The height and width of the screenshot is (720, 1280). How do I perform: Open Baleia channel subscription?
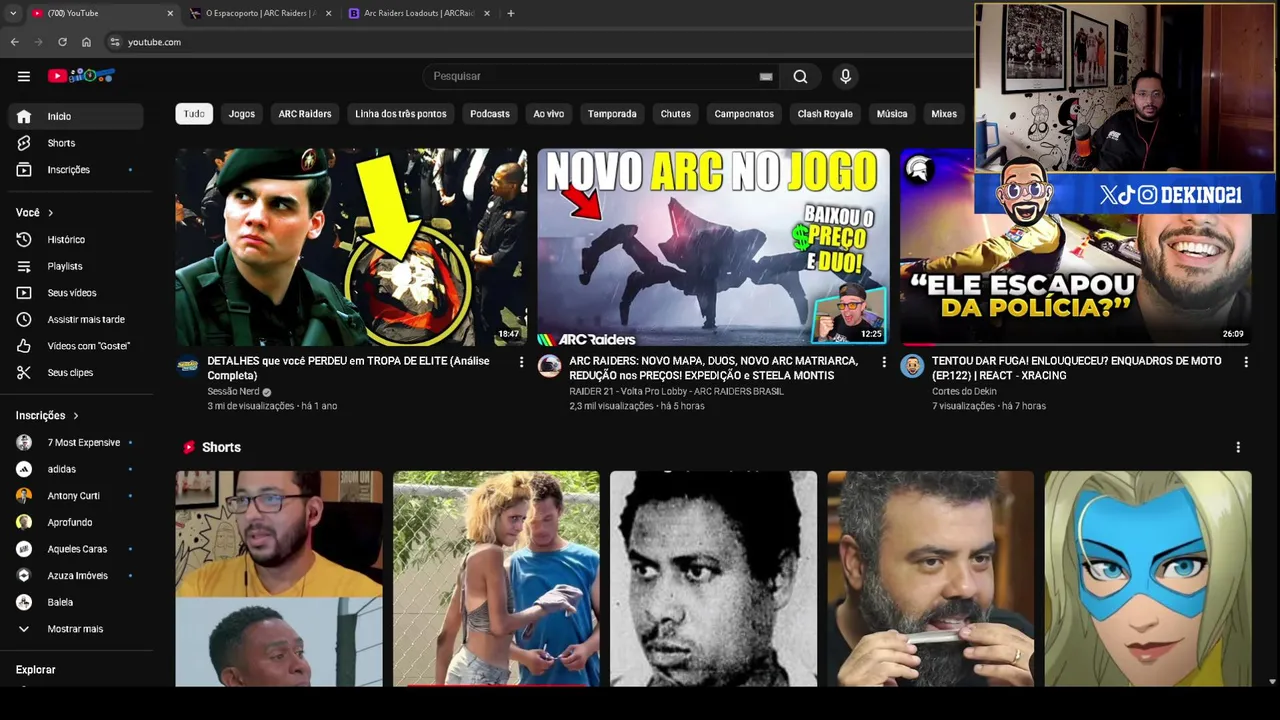pyautogui.click(x=75, y=602)
